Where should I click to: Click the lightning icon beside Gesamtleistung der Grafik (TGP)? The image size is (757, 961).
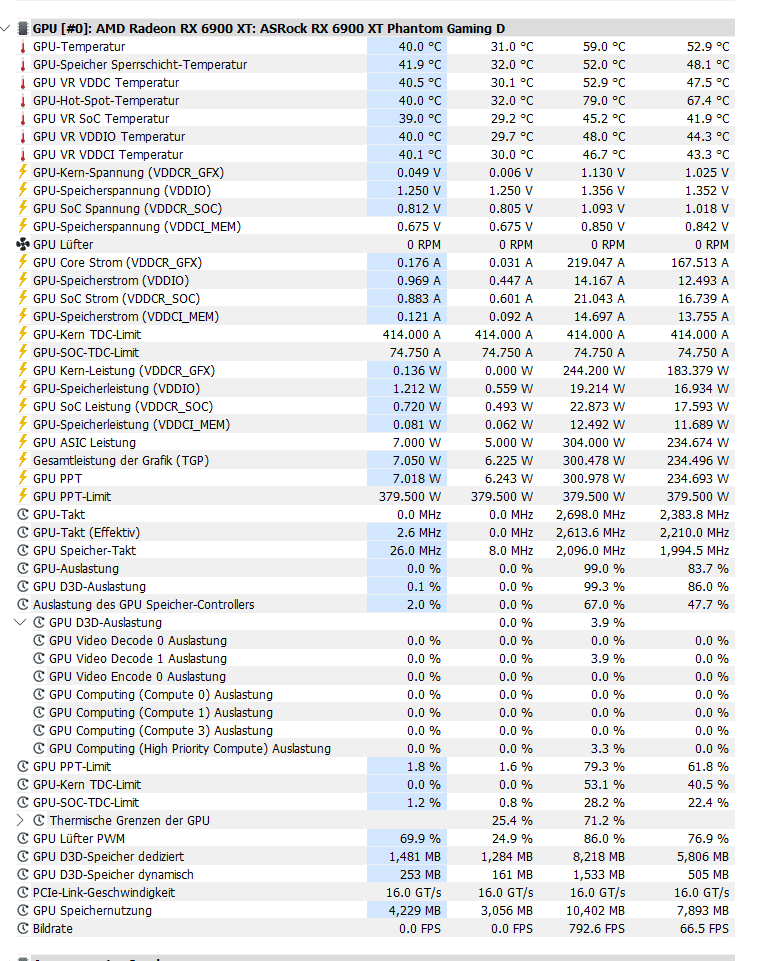tap(23, 460)
